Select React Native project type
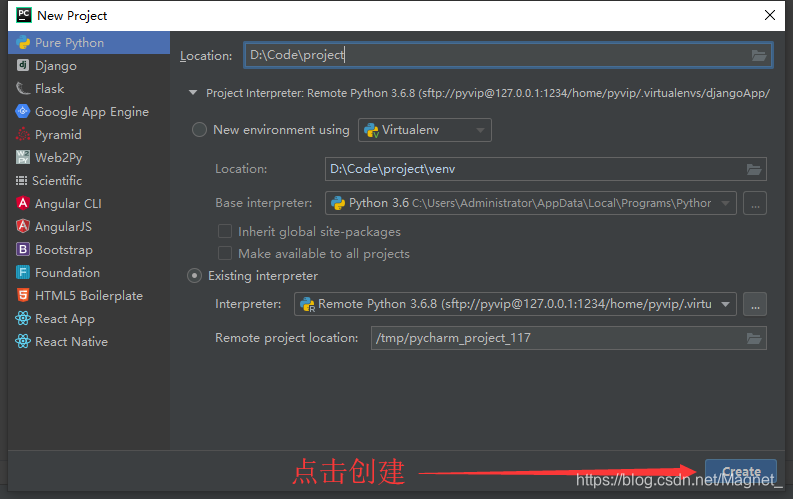Screen dimensions: 793x499 (89, 342)
